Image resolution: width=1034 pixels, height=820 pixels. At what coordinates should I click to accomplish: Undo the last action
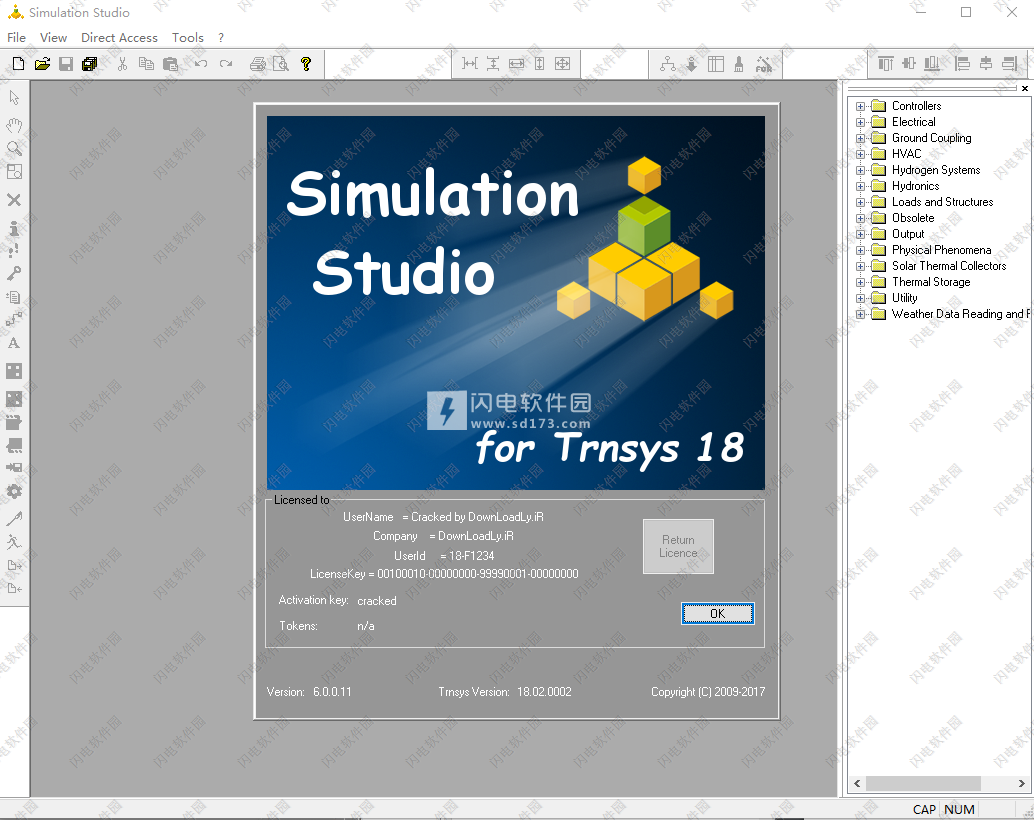[x=200, y=64]
